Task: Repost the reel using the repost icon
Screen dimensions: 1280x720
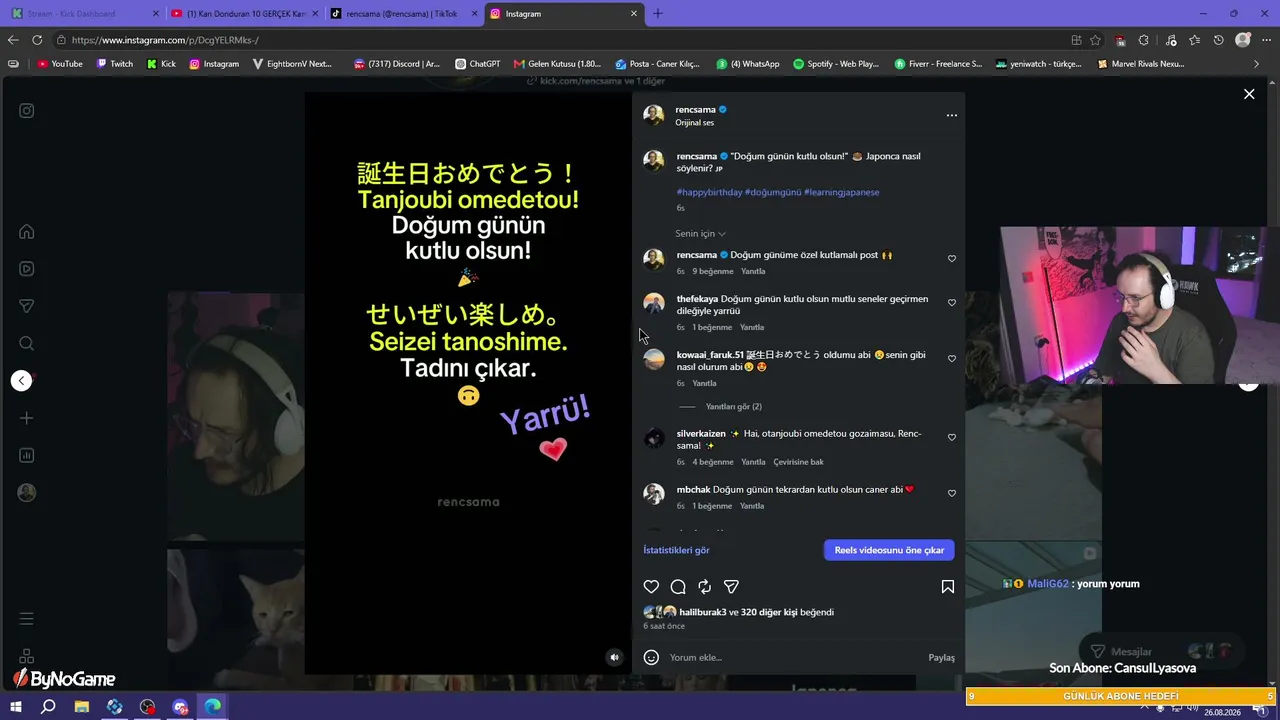Action: 705,587
